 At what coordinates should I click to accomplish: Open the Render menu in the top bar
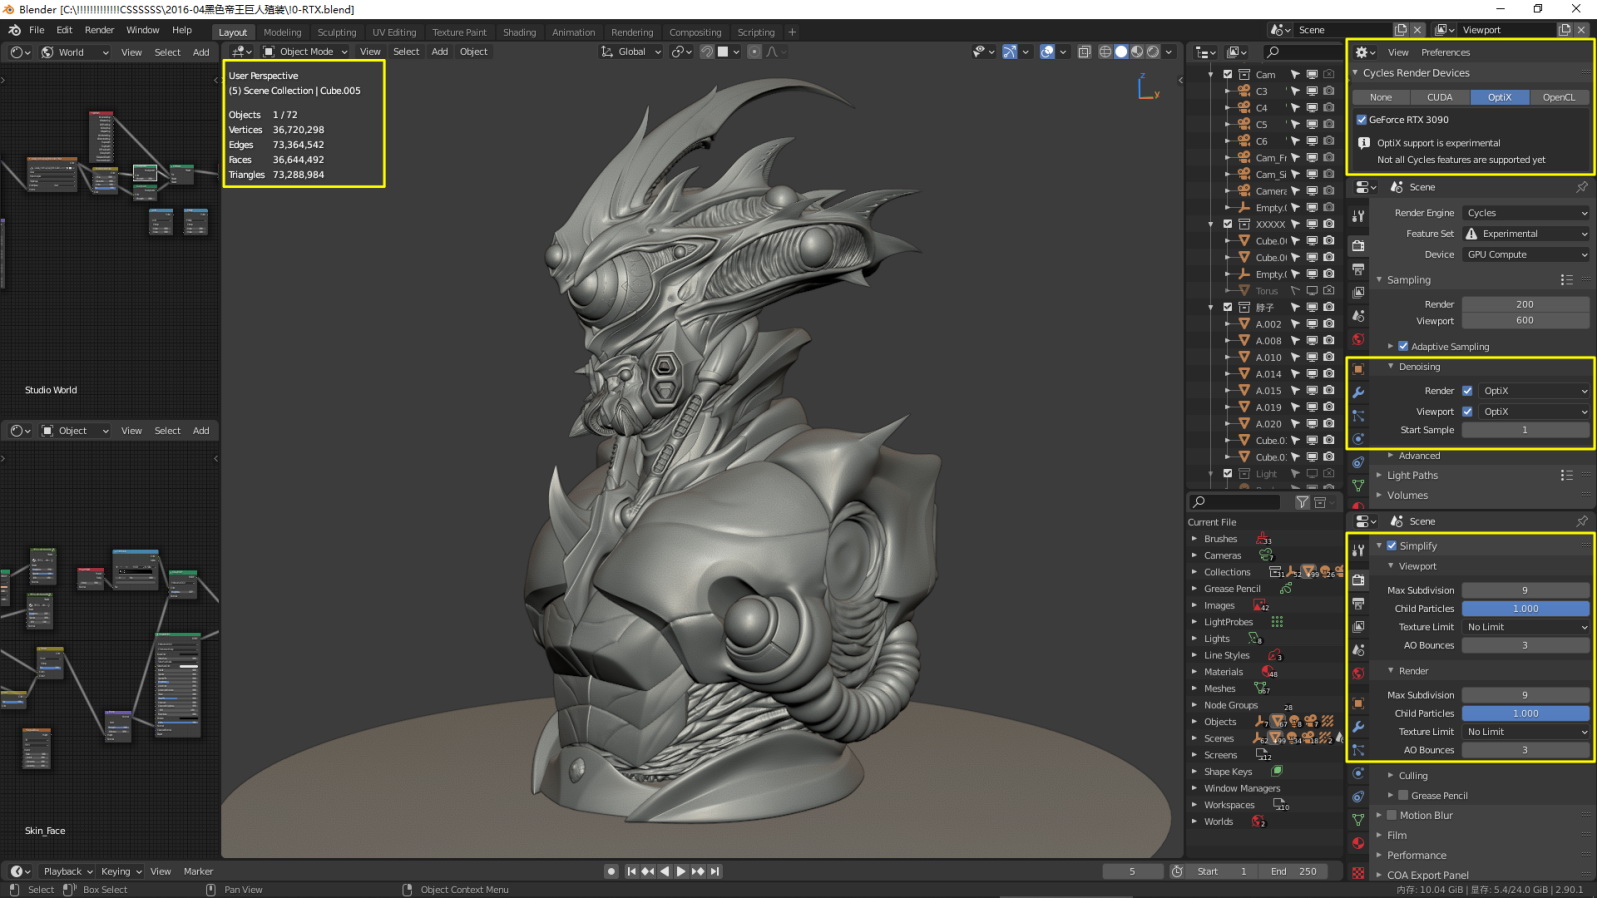pyautogui.click(x=99, y=30)
